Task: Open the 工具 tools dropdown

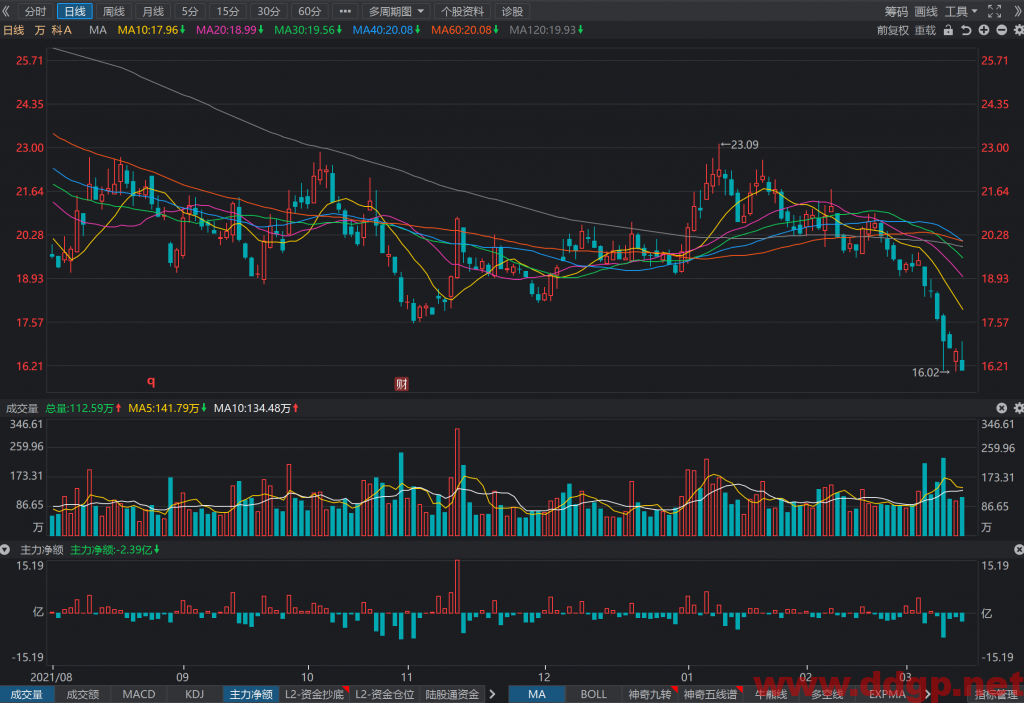Action: click(x=961, y=11)
